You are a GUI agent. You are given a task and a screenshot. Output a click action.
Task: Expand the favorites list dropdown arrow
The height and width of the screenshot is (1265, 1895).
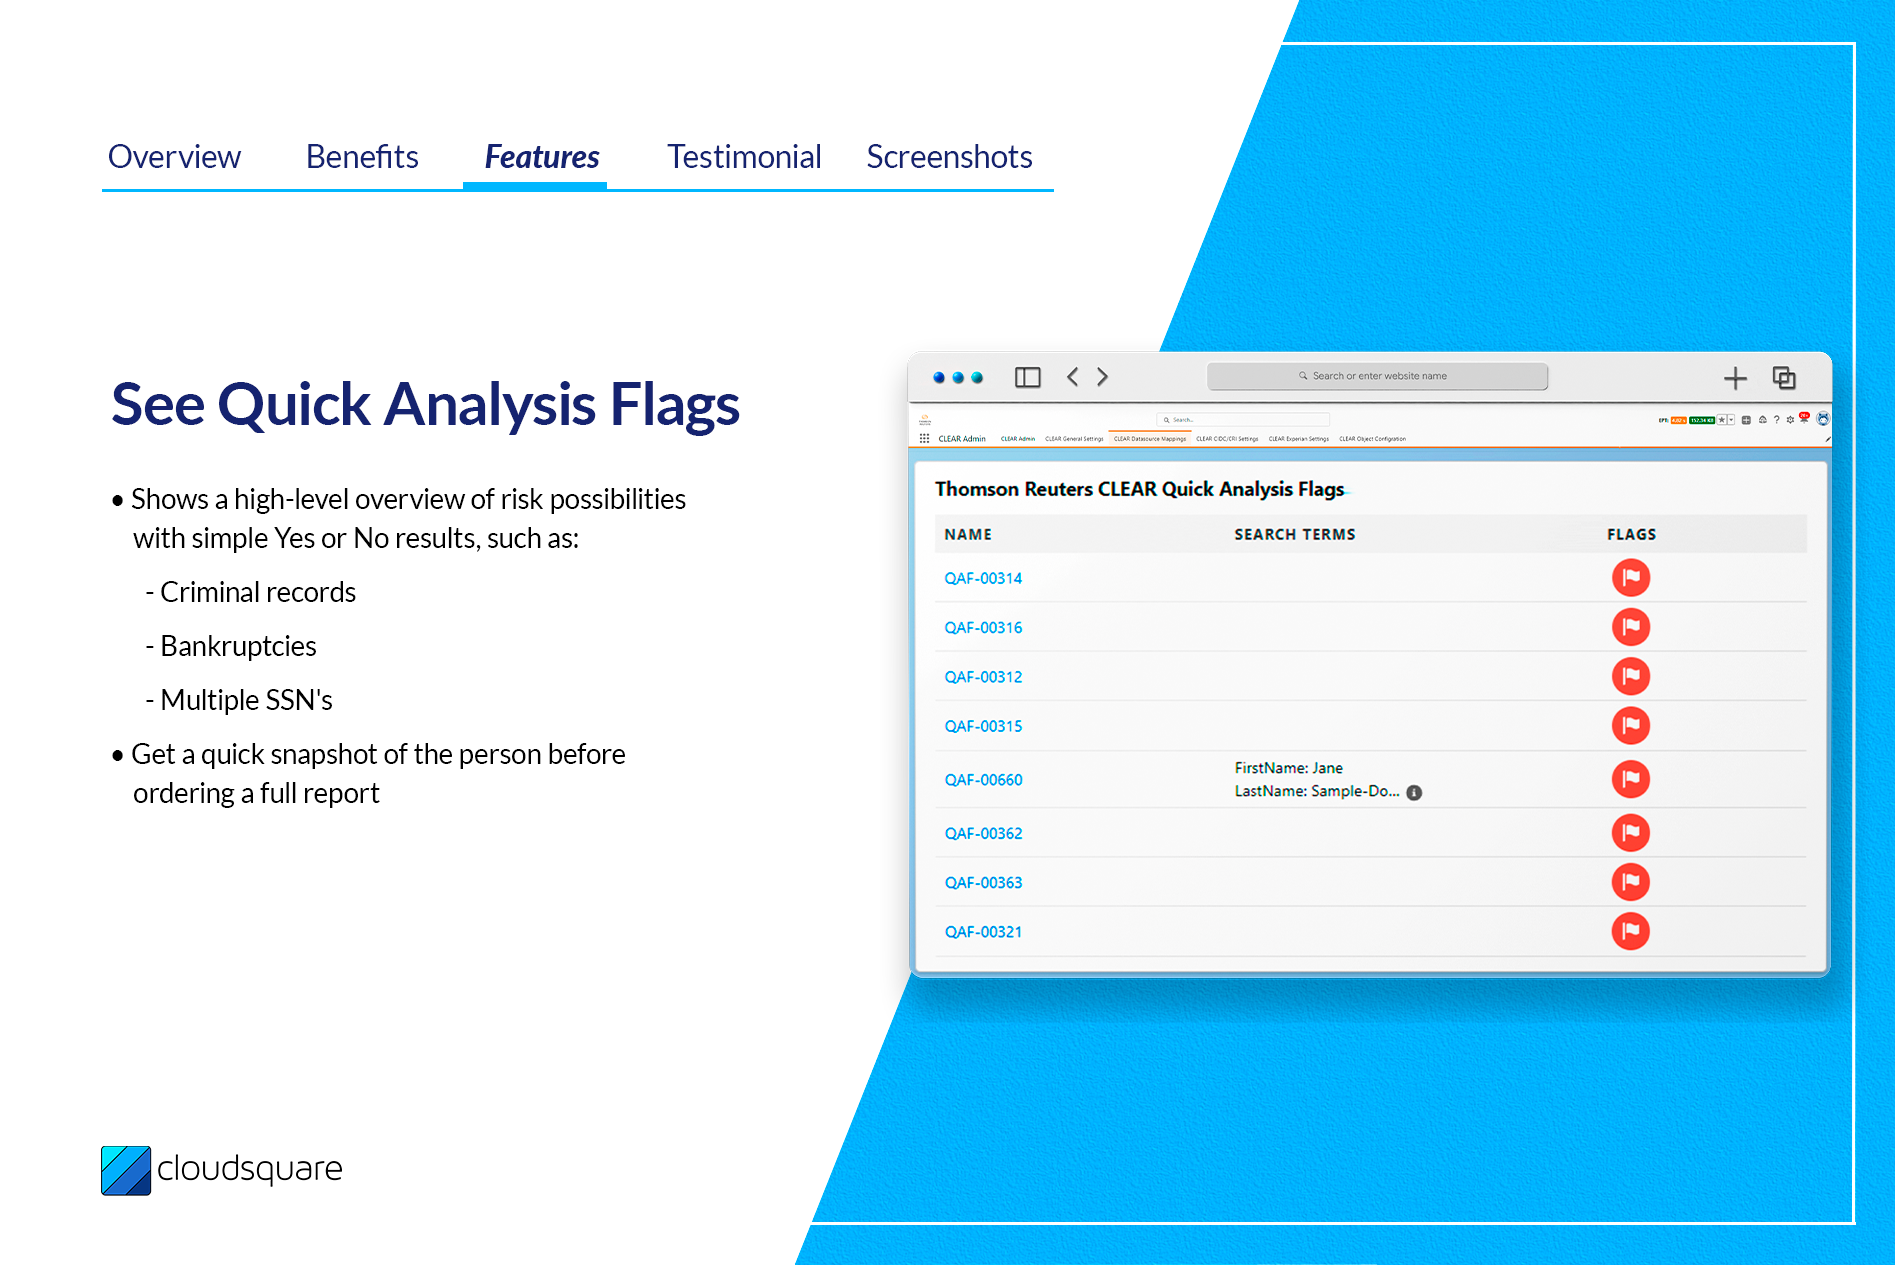point(1731,420)
